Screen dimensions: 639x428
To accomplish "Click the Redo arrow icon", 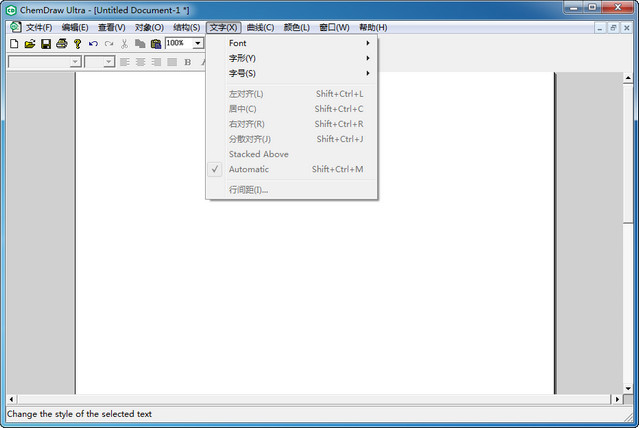I will (x=109, y=44).
